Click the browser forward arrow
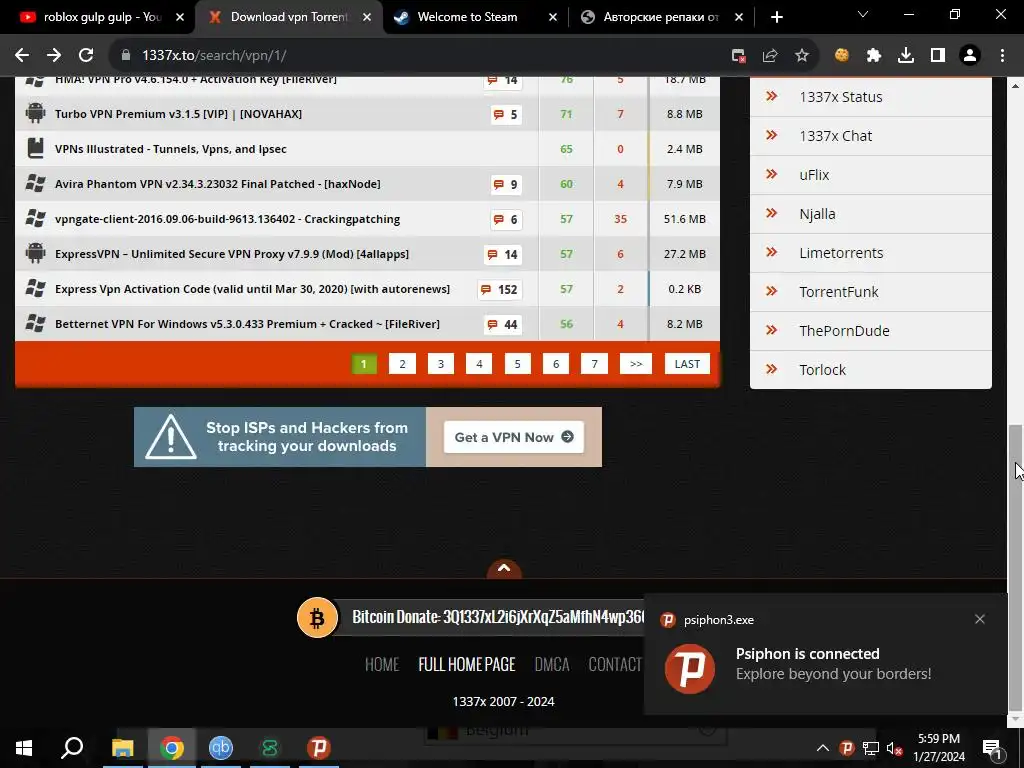The width and height of the screenshot is (1024, 768). point(54,56)
